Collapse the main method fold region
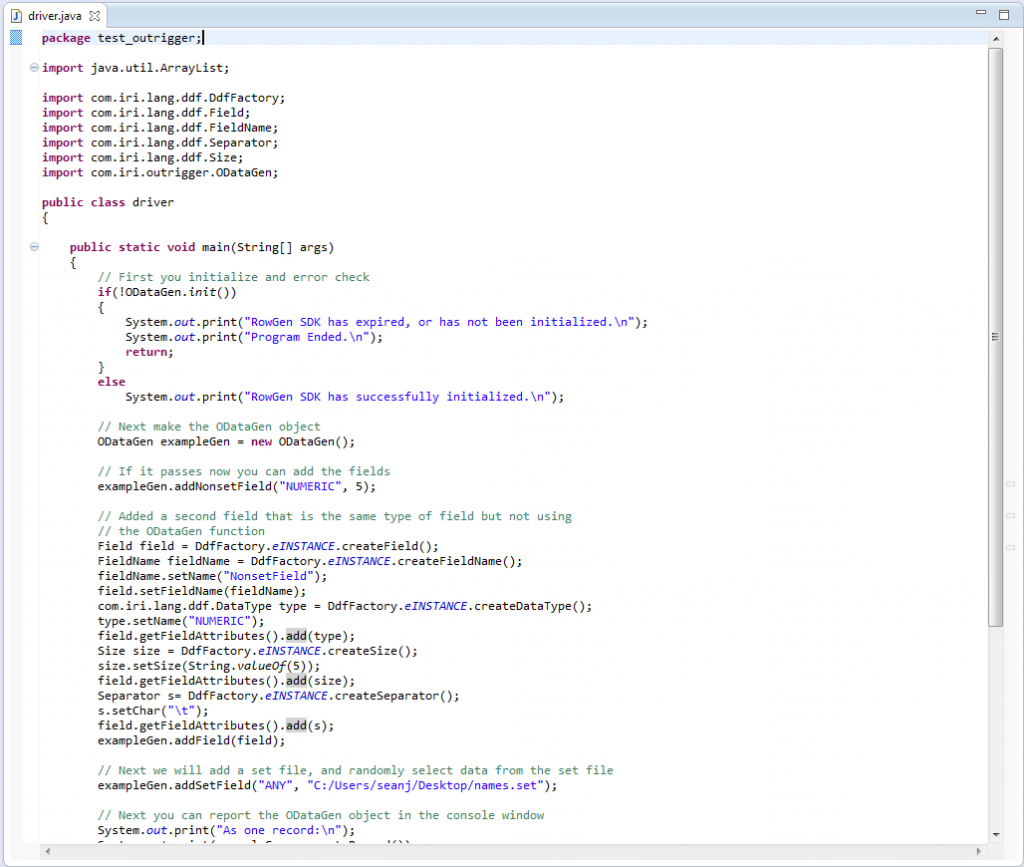 coord(34,247)
